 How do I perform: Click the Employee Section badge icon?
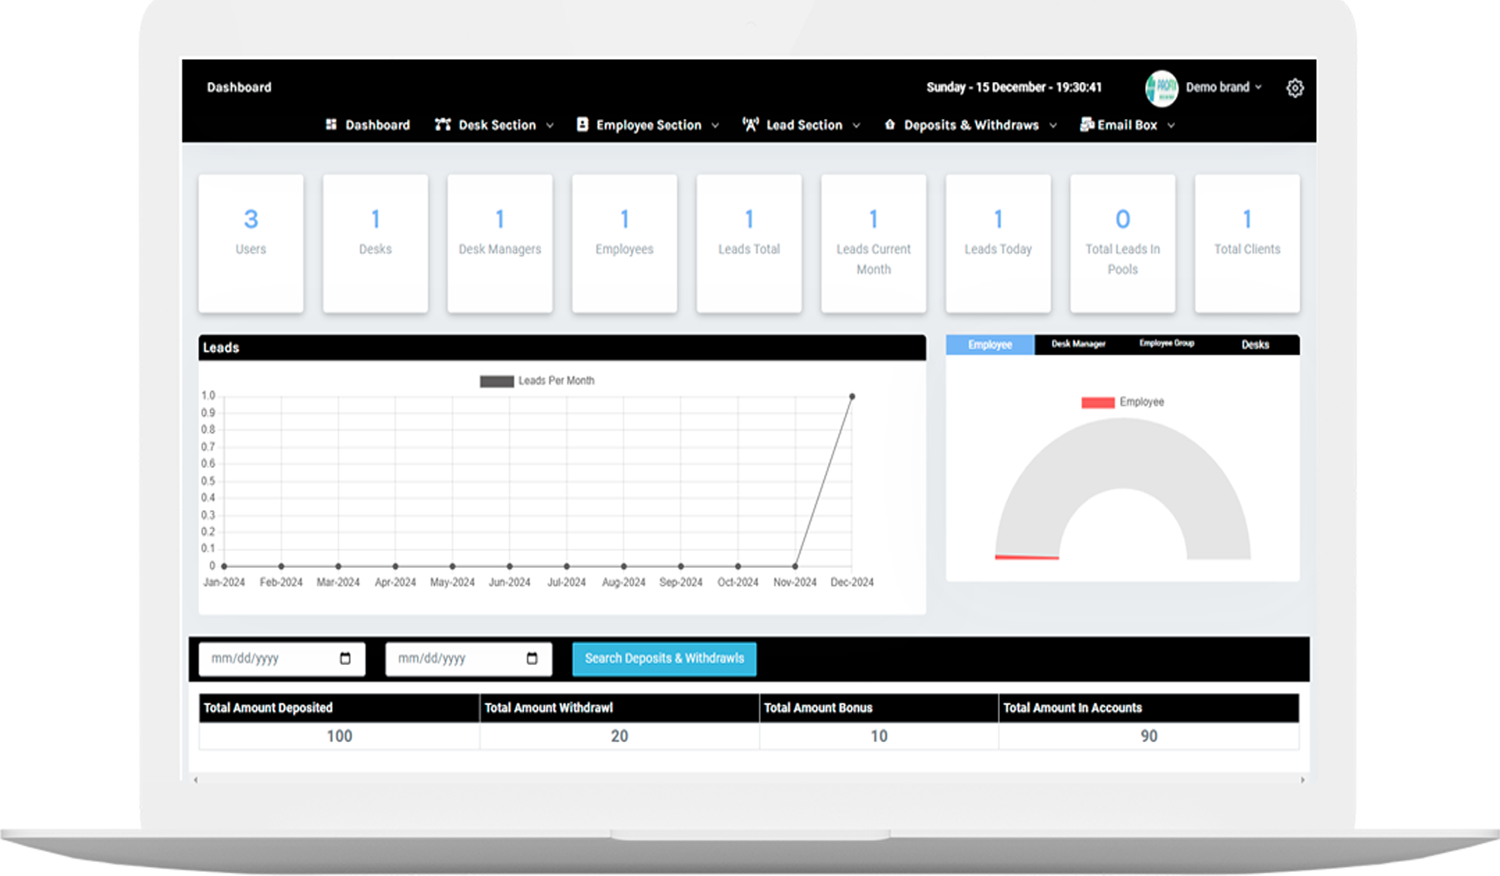[x=582, y=125]
